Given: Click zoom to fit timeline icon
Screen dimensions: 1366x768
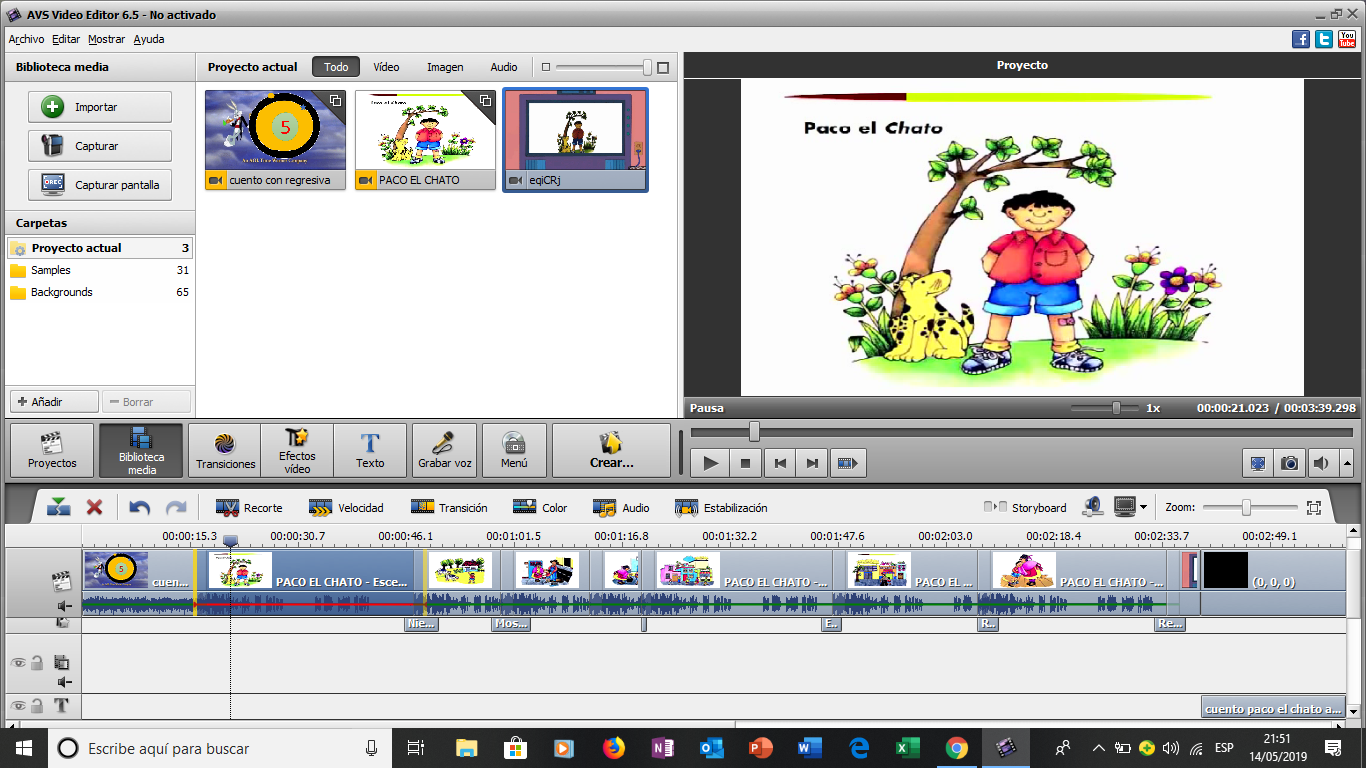Looking at the screenshot, I should click(x=1314, y=507).
